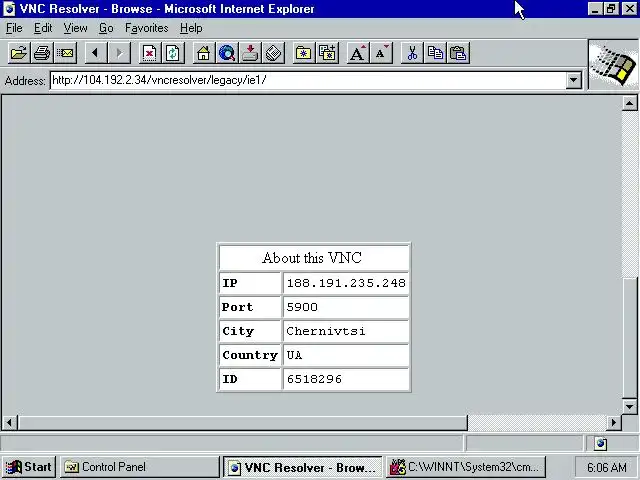The image size is (640, 480).
Task: Click the 'Country' label cell
Action: click(x=250, y=355)
